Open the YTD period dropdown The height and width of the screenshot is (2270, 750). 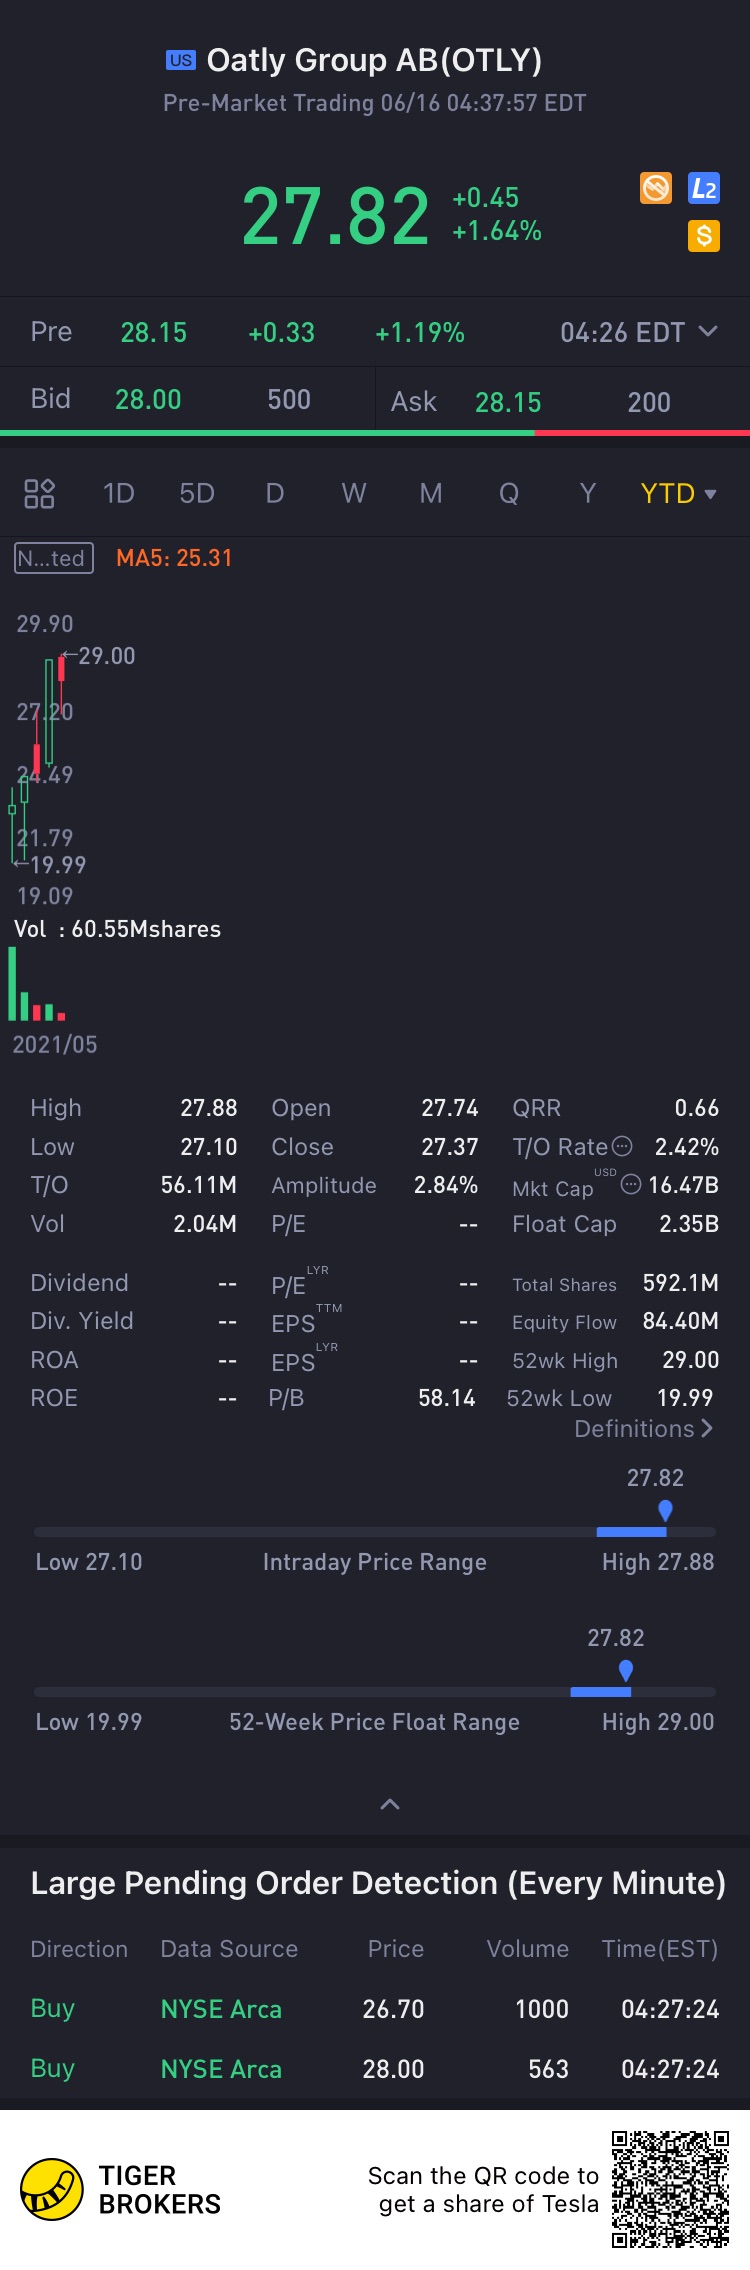(x=679, y=493)
